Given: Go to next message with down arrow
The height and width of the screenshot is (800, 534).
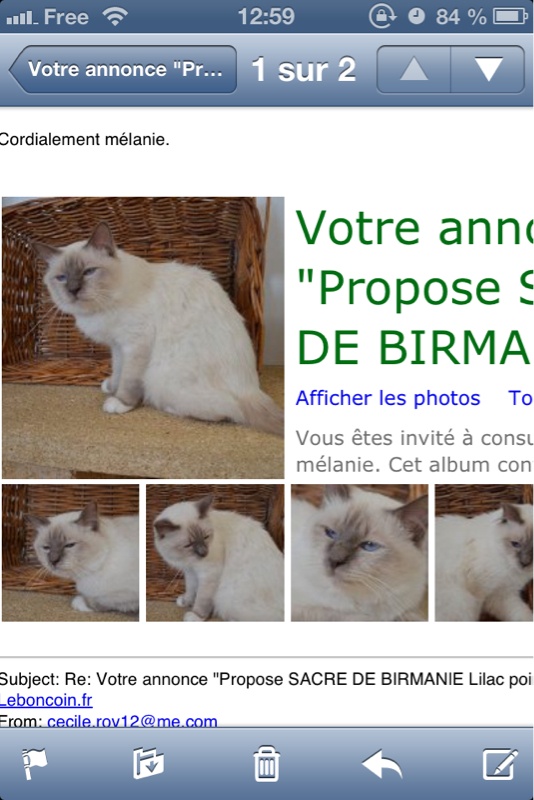Looking at the screenshot, I should click(x=488, y=69).
